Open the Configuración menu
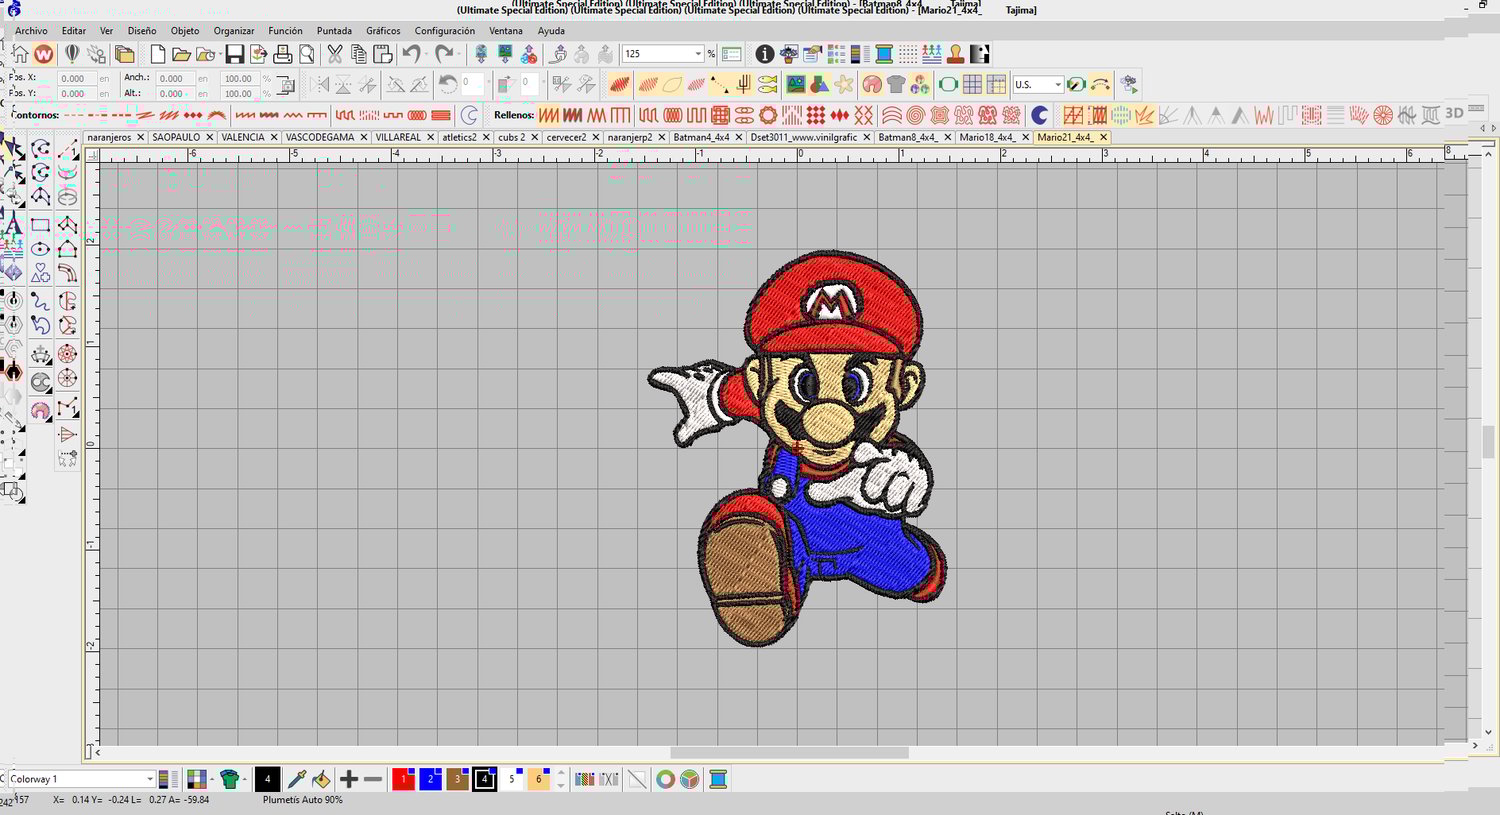This screenshot has width=1500, height=815. click(x=445, y=31)
